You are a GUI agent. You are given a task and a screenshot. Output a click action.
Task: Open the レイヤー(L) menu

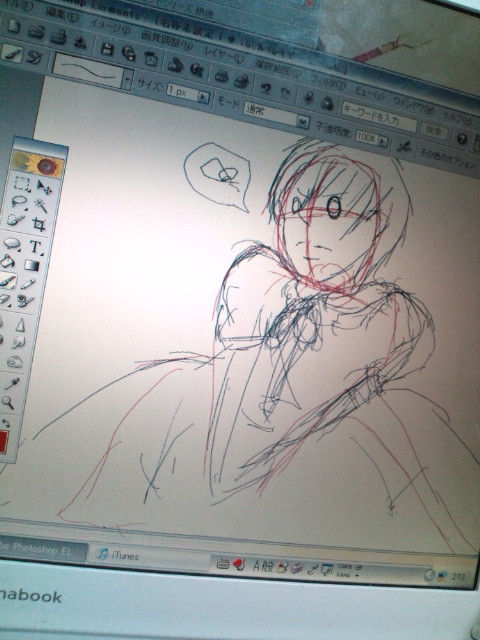(x=224, y=56)
